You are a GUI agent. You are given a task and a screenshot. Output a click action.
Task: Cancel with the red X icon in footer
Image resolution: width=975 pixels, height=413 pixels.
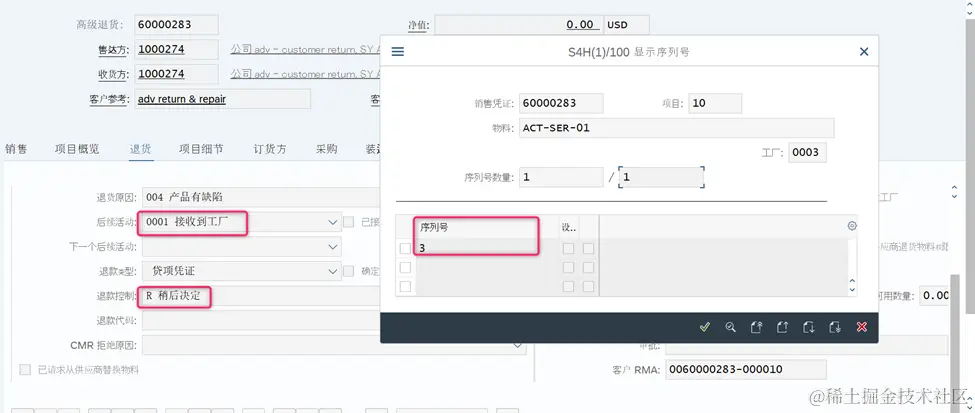pos(861,327)
